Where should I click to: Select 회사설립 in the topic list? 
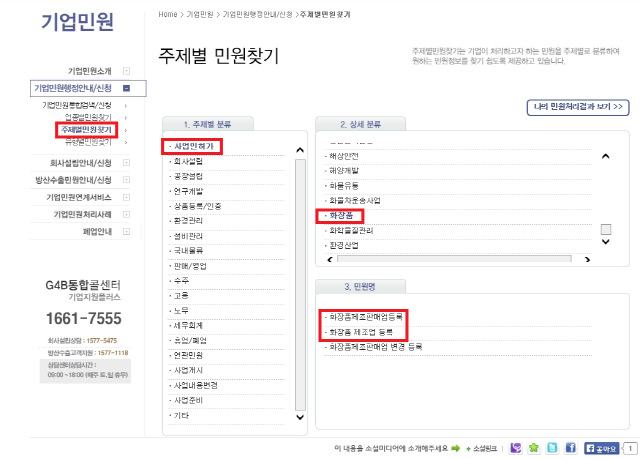pos(188,161)
